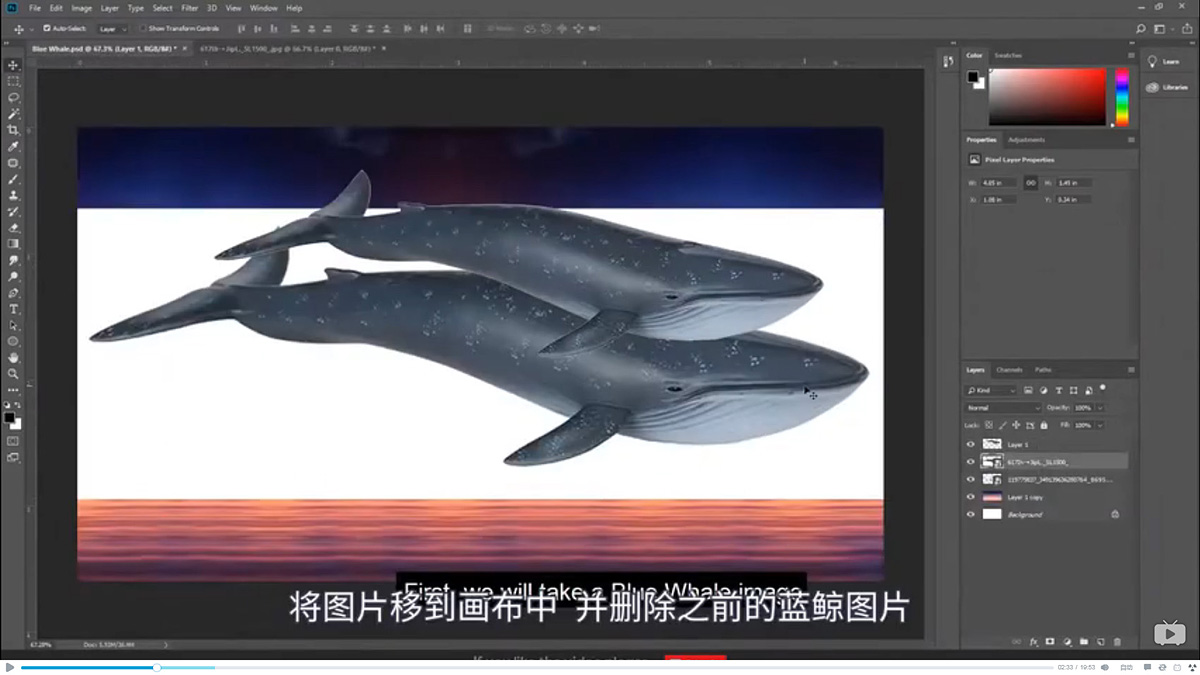Open the Normal blend mode dropdown
Image resolution: width=1200 pixels, height=675 pixels.
pos(1000,407)
